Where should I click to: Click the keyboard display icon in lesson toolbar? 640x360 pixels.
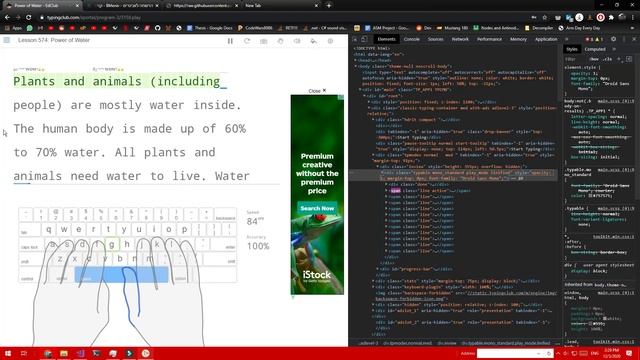click(264, 41)
